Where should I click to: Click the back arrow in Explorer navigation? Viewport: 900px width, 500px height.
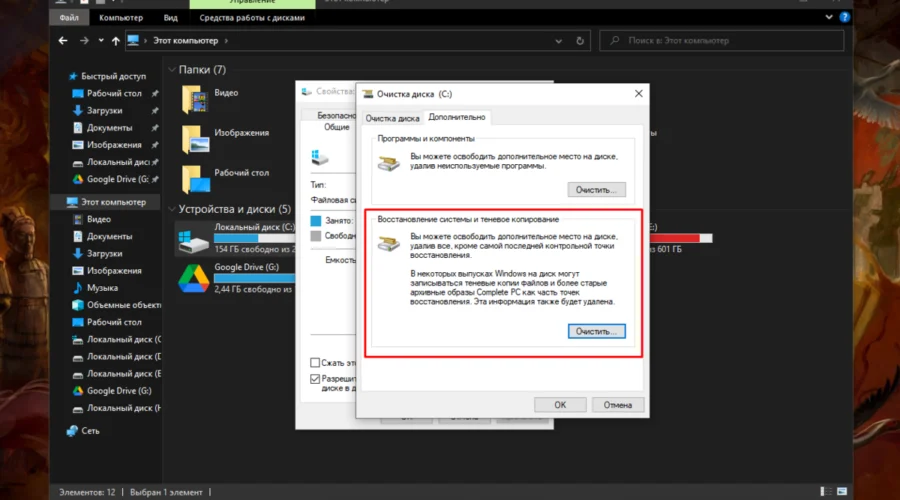click(64, 41)
